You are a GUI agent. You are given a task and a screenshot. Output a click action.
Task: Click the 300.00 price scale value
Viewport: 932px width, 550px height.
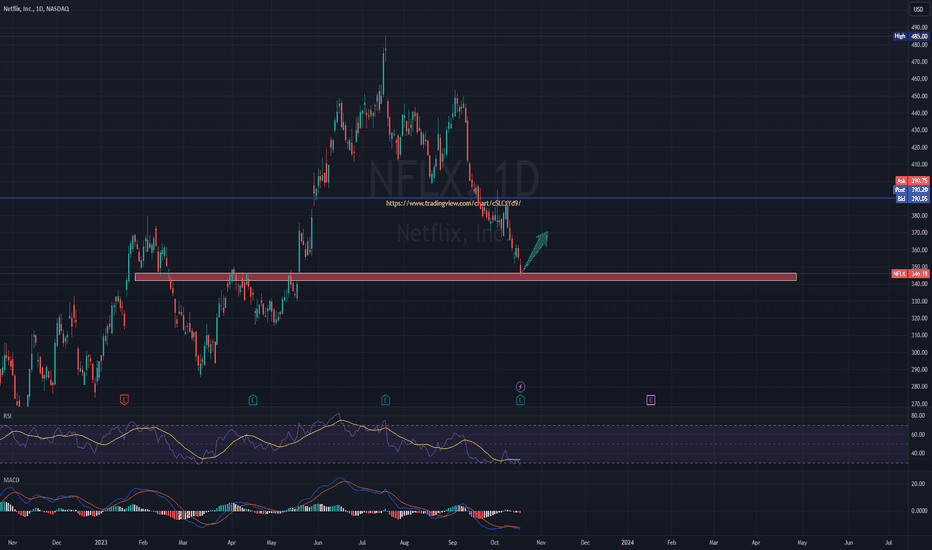pyautogui.click(x=919, y=353)
